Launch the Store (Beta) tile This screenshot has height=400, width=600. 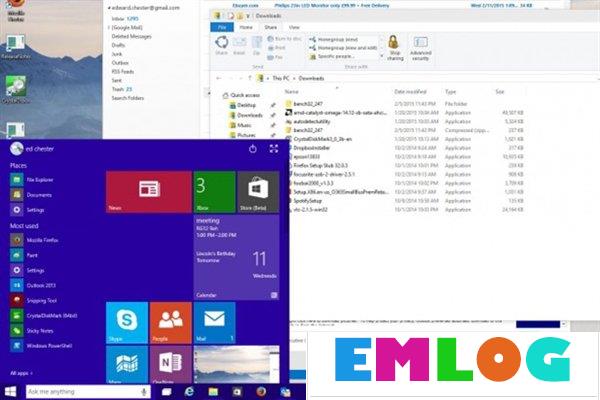tap(258, 192)
